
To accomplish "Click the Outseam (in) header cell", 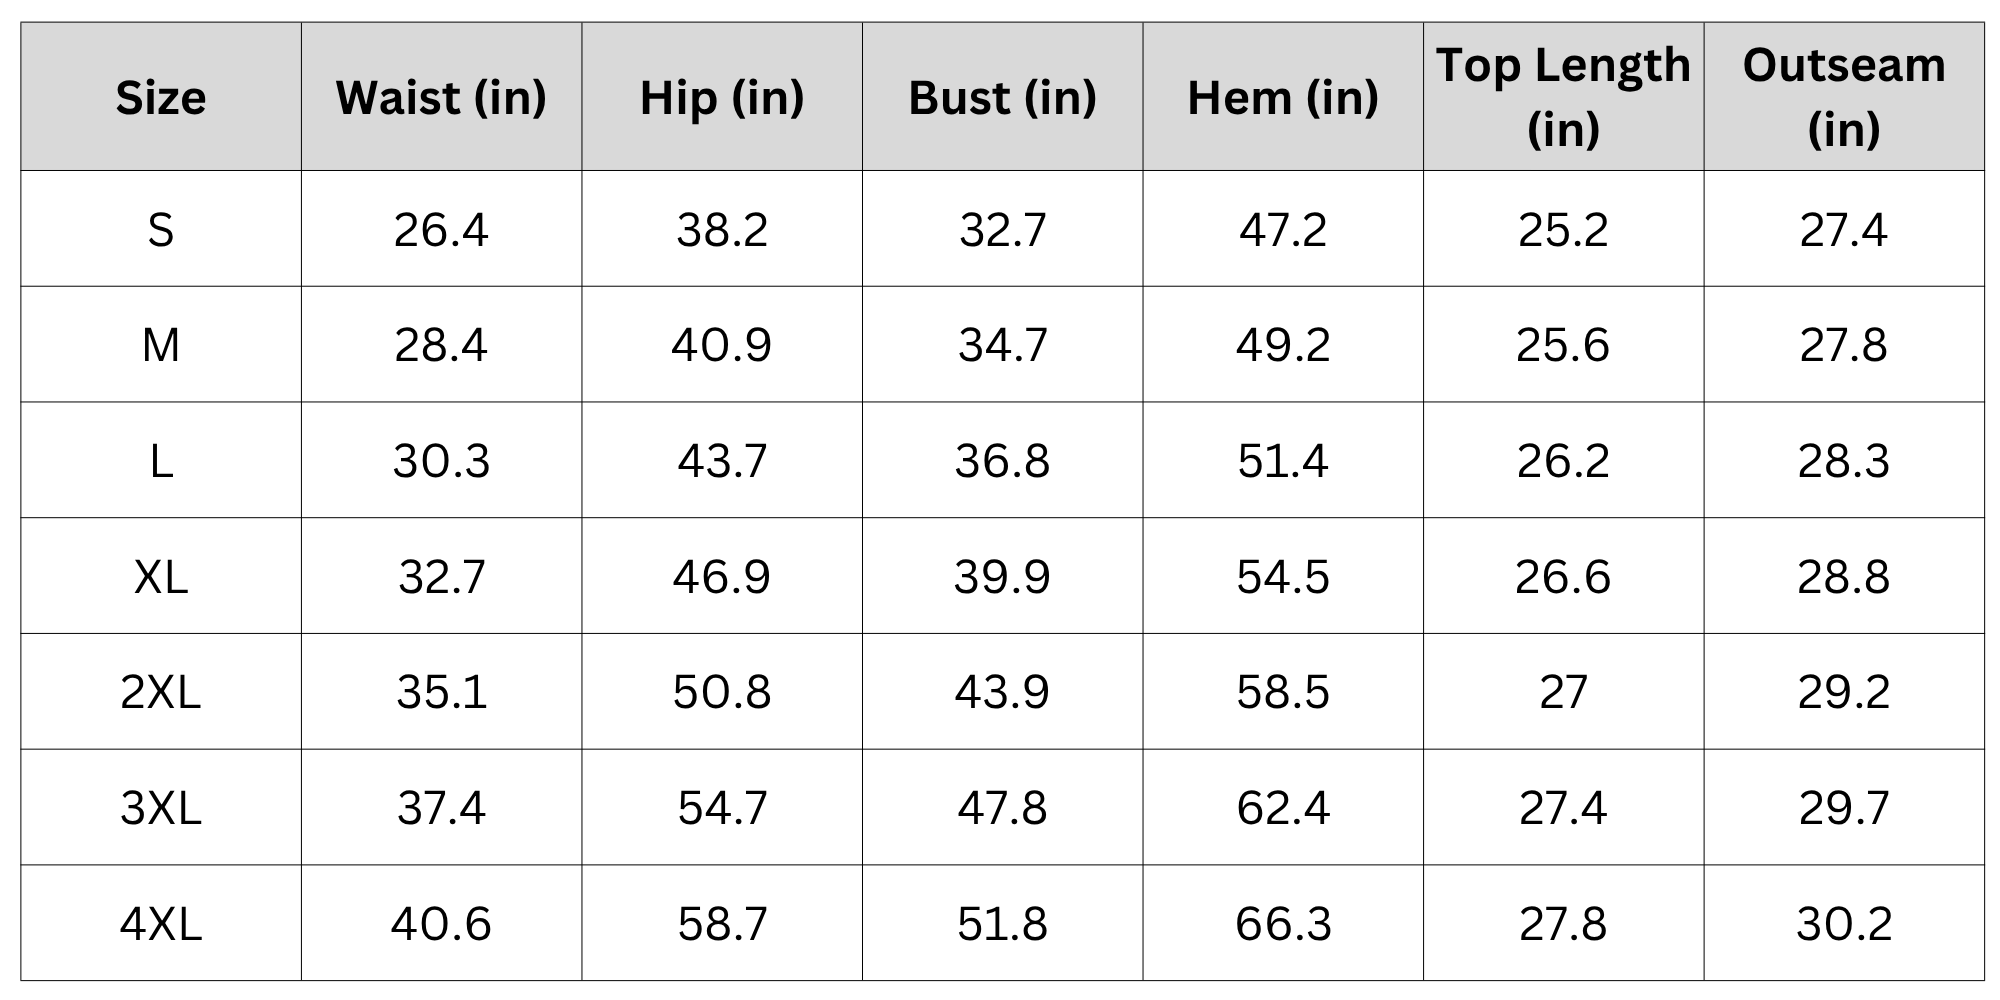I will coord(1844,97).
